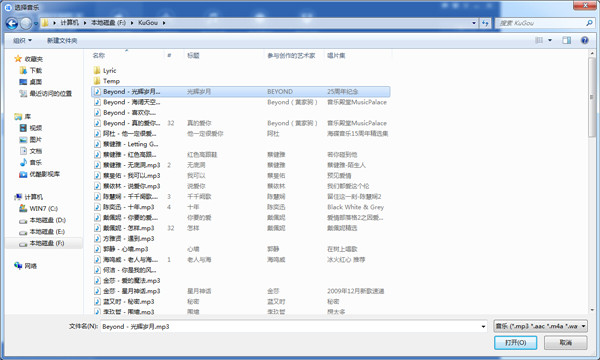Click the 本地磁盘 (E:) drive icon

(23, 232)
